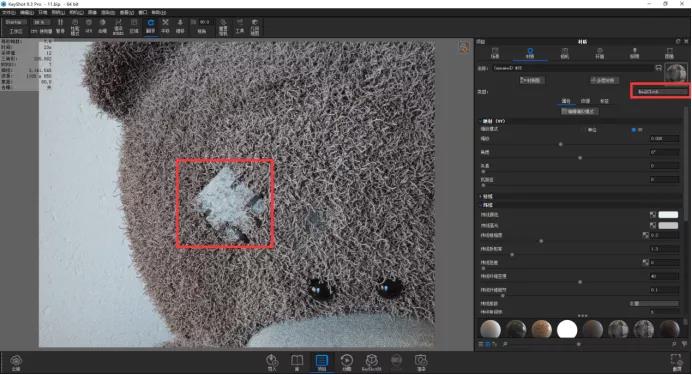Select the Labels sub-tab
The width and height of the screenshot is (692, 375).
click(x=605, y=101)
